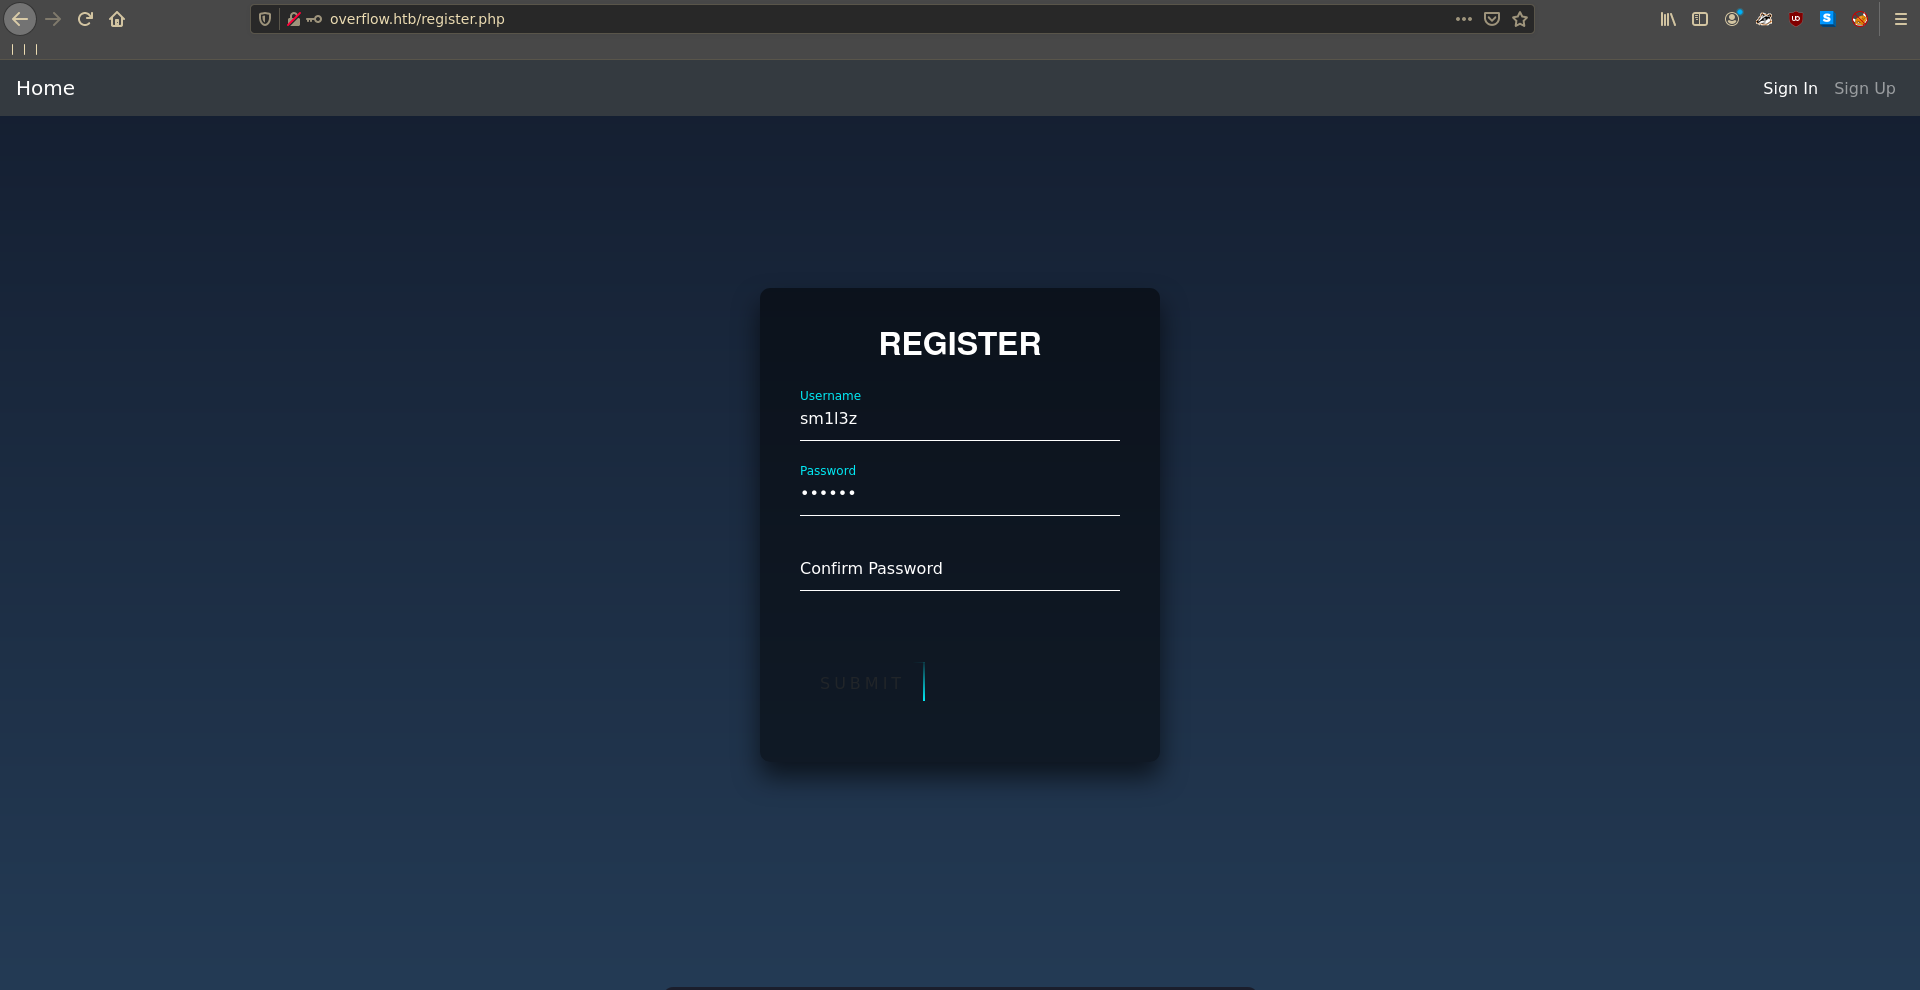Image resolution: width=1920 pixels, height=990 pixels.
Task: Toggle the sidebar view icon
Action: pos(1700,19)
